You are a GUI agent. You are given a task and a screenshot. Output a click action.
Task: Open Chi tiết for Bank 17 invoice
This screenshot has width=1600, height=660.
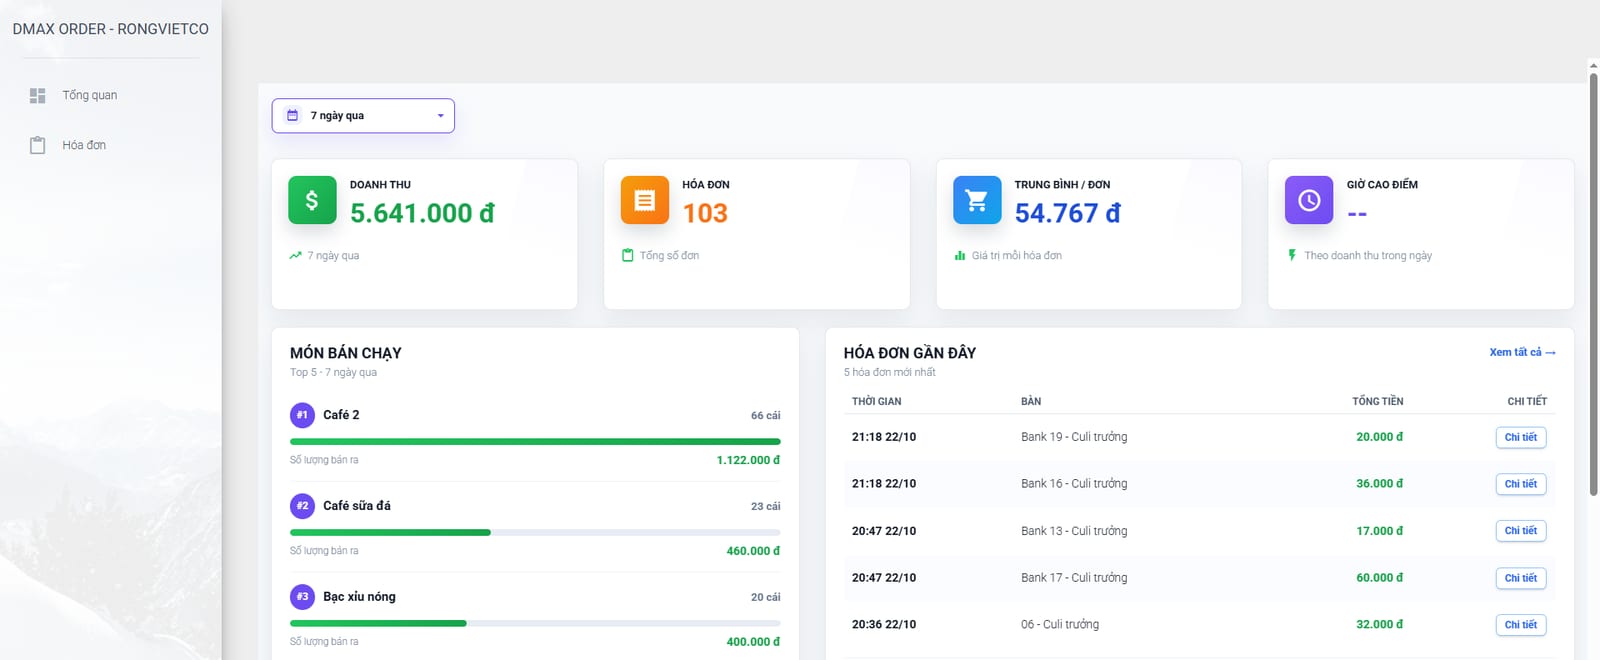point(1521,578)
